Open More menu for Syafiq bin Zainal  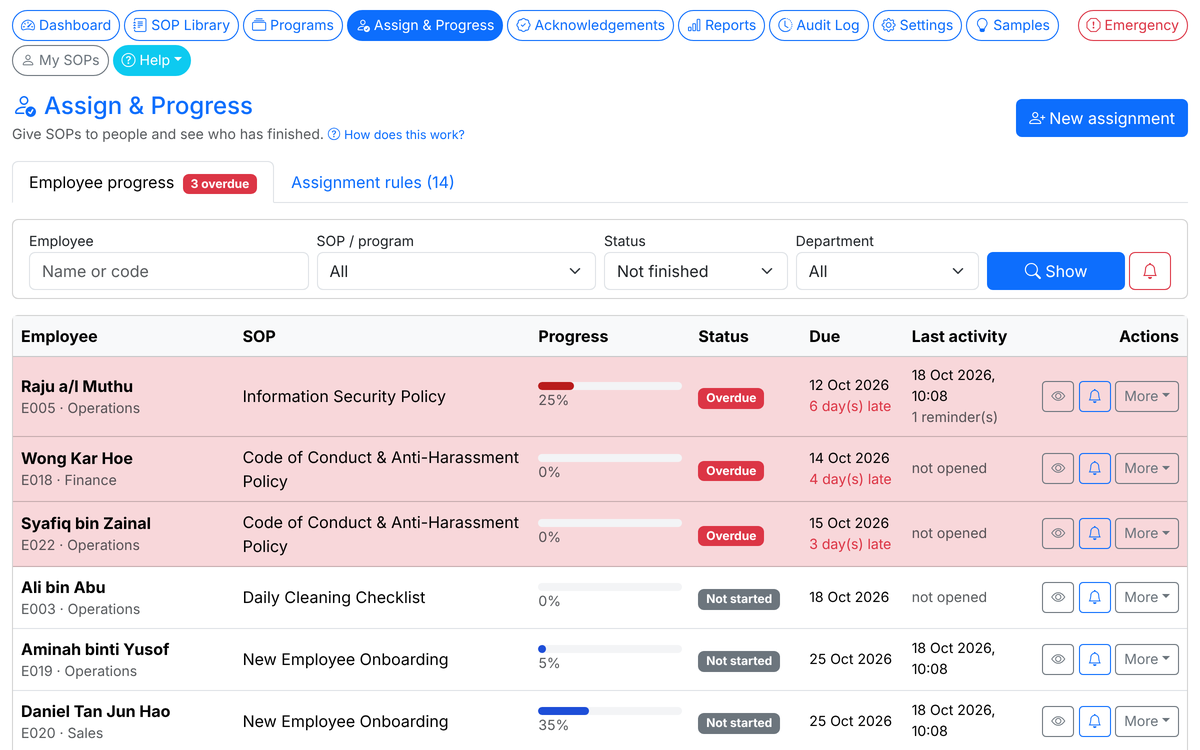(1147, 533)
